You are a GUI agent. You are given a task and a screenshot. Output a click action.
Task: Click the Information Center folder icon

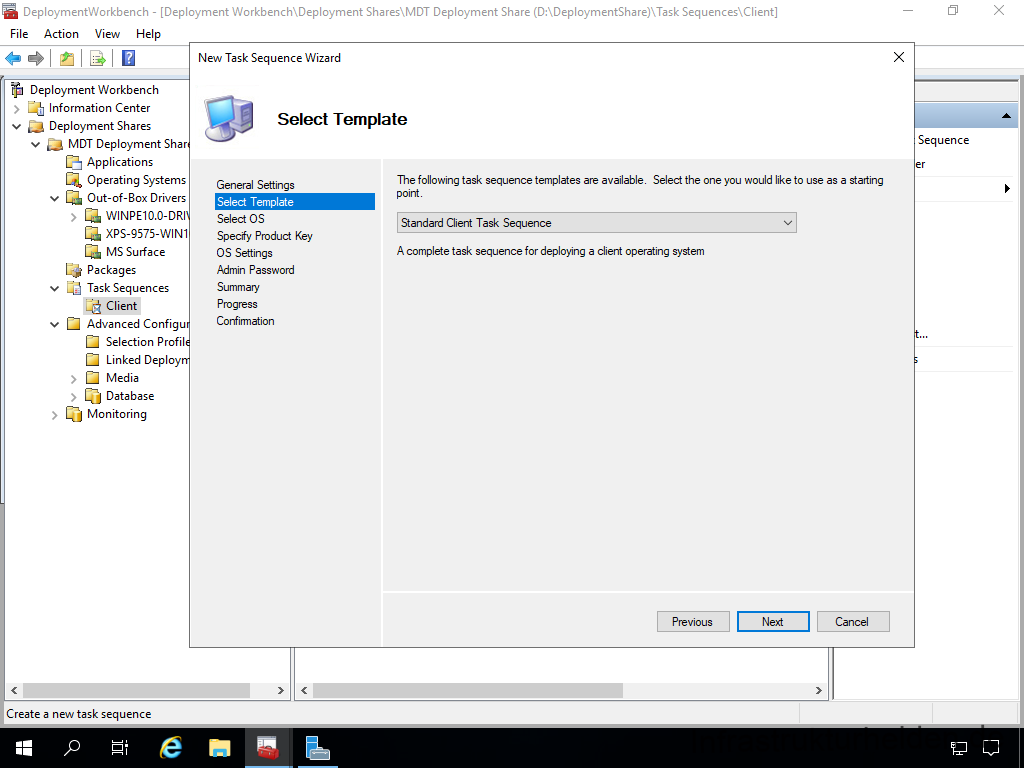pos(37,108)
